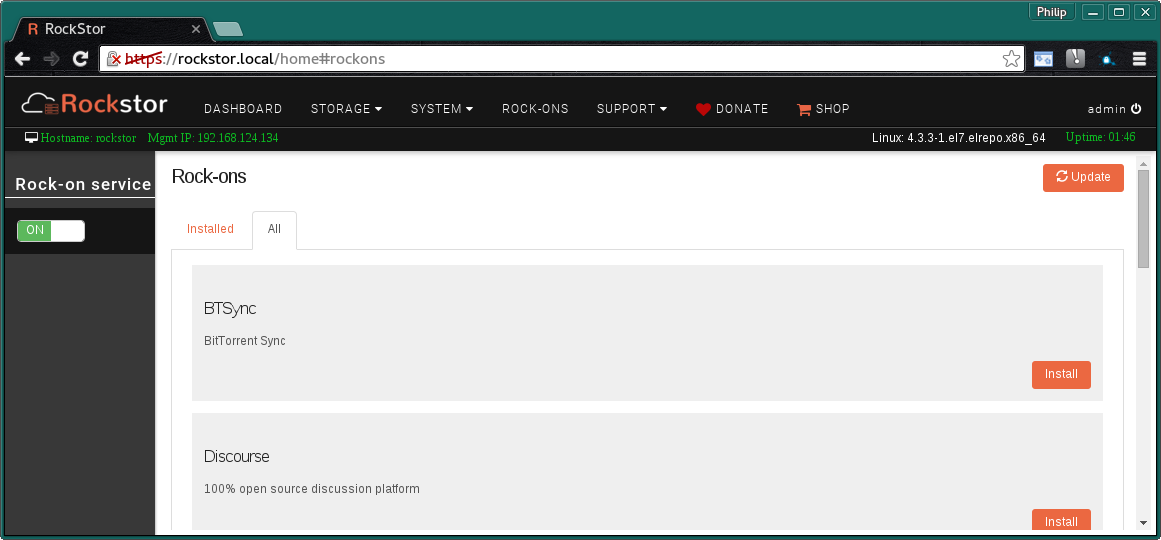Open the Chrome hamburger menu
1161x540 pixels.
[1140, 59]
